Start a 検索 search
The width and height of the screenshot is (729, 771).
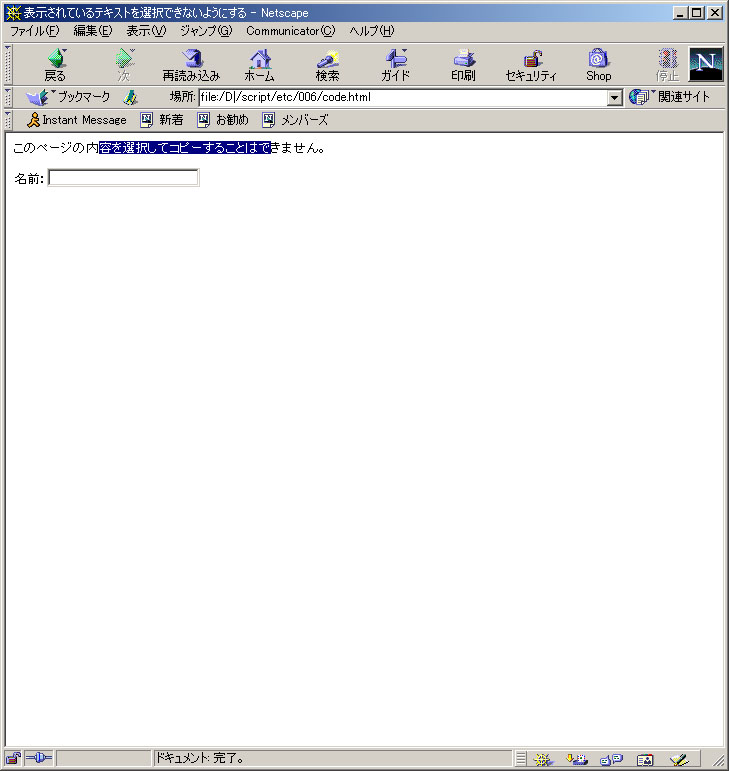[327, 65]
